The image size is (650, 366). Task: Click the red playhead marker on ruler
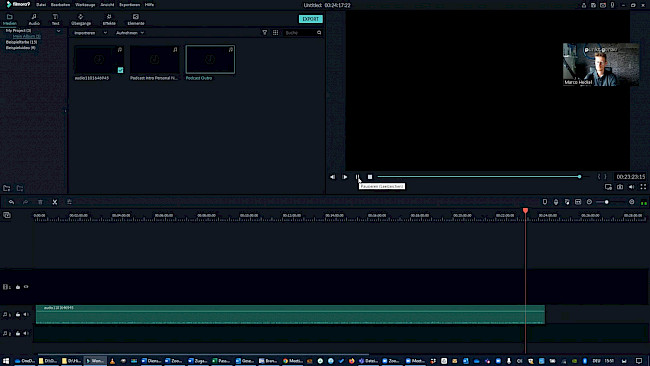(x=525, y=211)
